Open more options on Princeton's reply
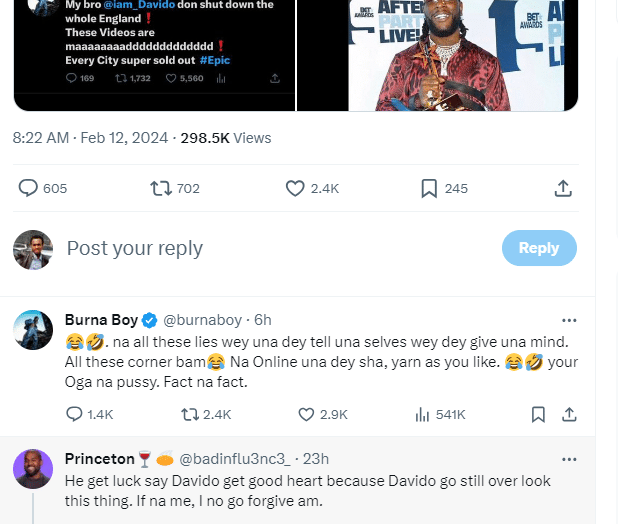The image size is (618, 524). click(569, 459)
